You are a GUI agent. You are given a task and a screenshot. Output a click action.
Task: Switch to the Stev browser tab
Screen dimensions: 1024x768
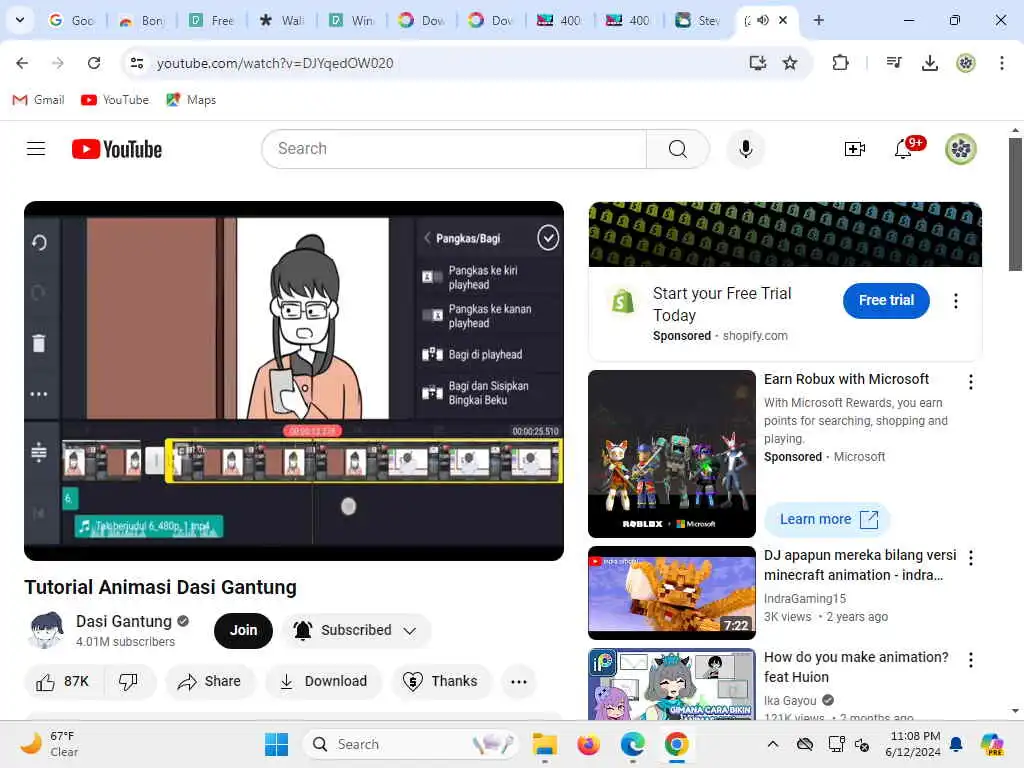click(697, 20)
